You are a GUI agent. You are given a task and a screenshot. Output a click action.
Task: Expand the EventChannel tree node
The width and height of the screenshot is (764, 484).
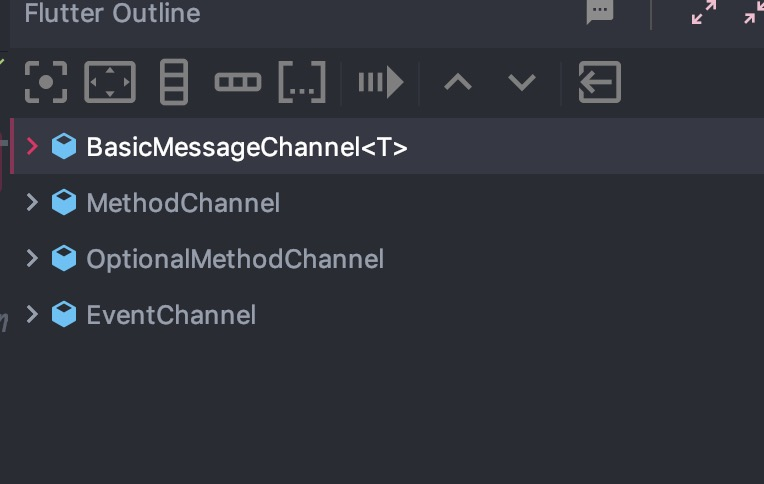[32, 314]
